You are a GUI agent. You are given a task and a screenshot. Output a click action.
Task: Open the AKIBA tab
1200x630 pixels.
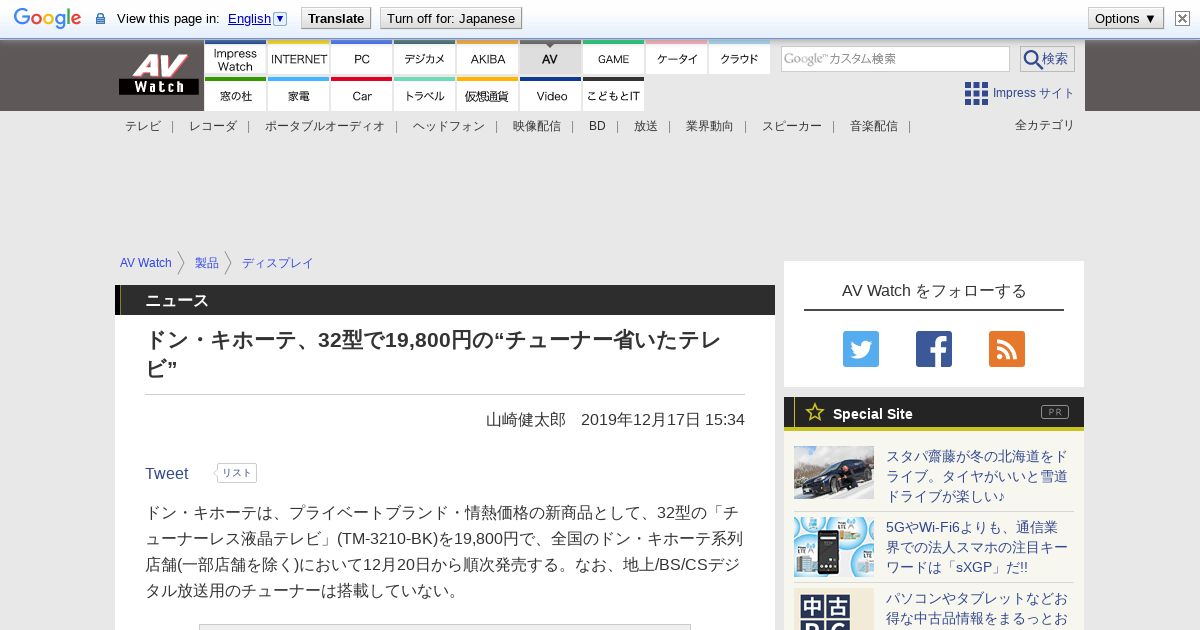[x=488, y=58]
